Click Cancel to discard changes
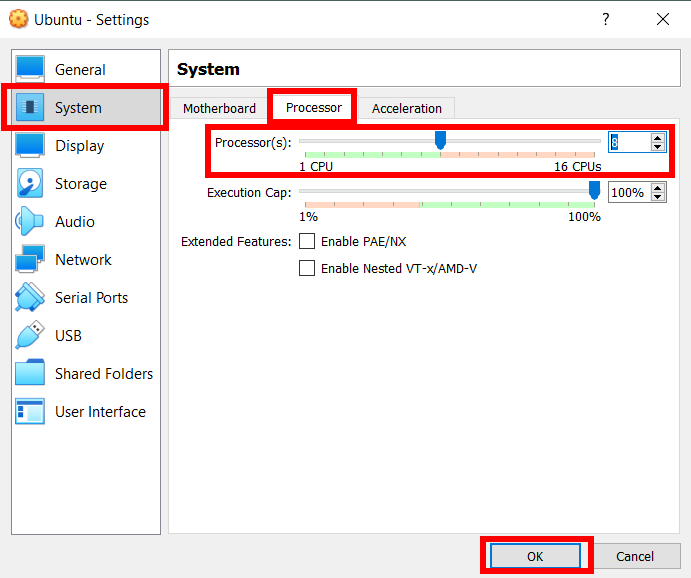This screenshot has height=578, width=691. point(635,556)
